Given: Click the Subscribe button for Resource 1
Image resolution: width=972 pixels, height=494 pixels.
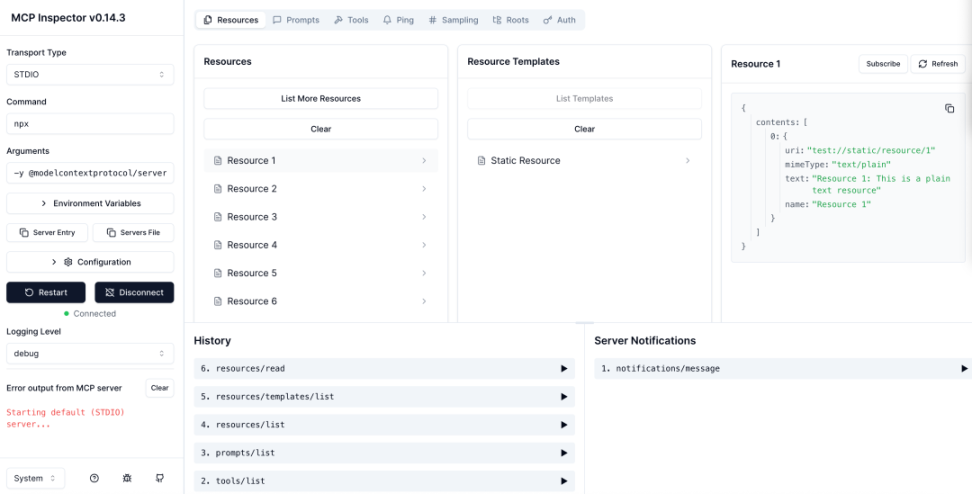Looking at the screenshot, I should coord(883,64).
